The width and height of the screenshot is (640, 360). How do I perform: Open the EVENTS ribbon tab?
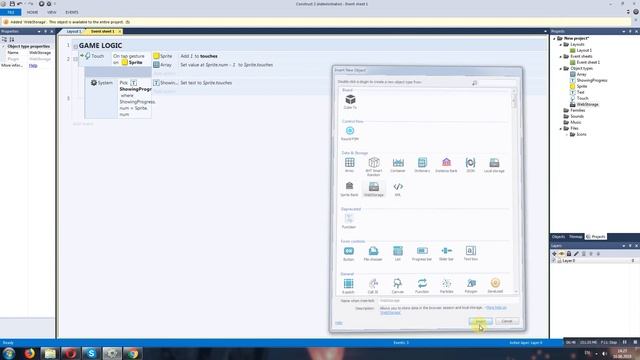pos(72,12)
